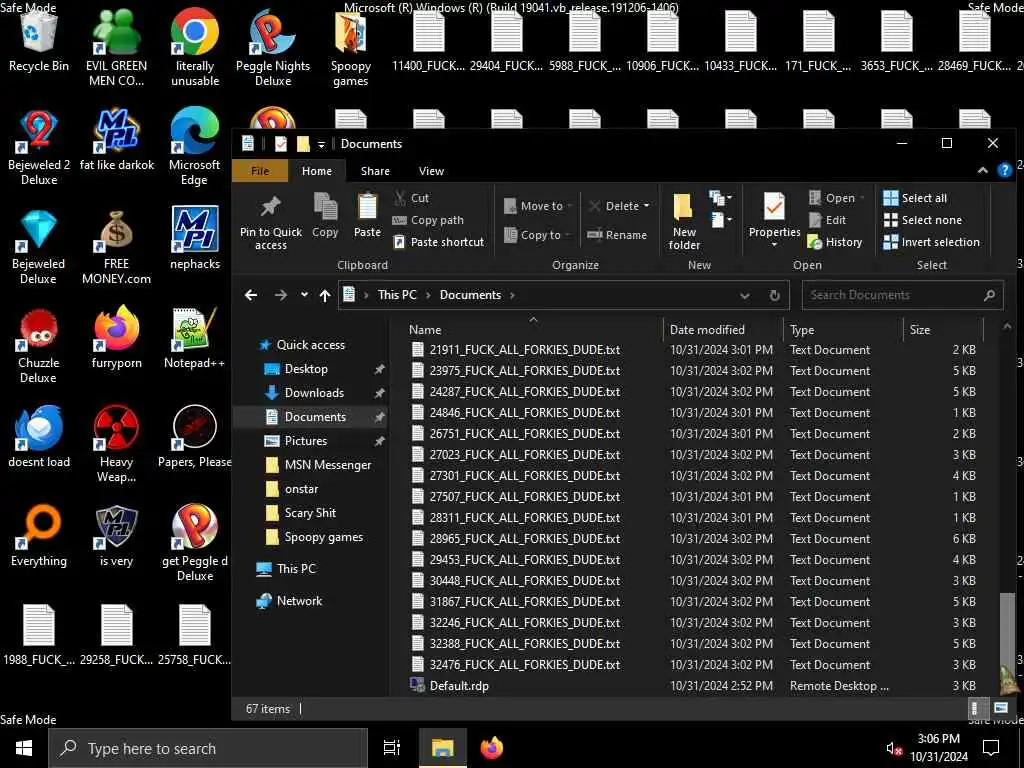
Task: Switch to the Share ribbon tab
Action: [375, 170]
